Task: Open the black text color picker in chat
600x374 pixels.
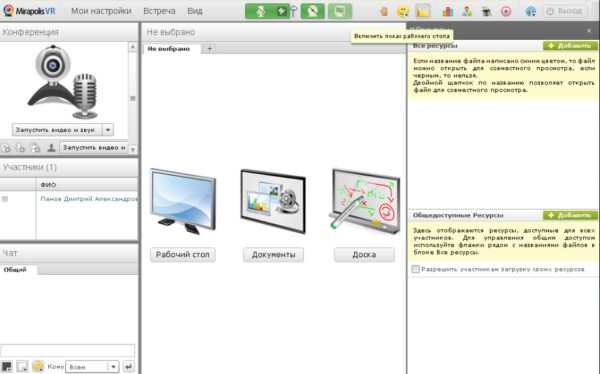Action: 7,366
